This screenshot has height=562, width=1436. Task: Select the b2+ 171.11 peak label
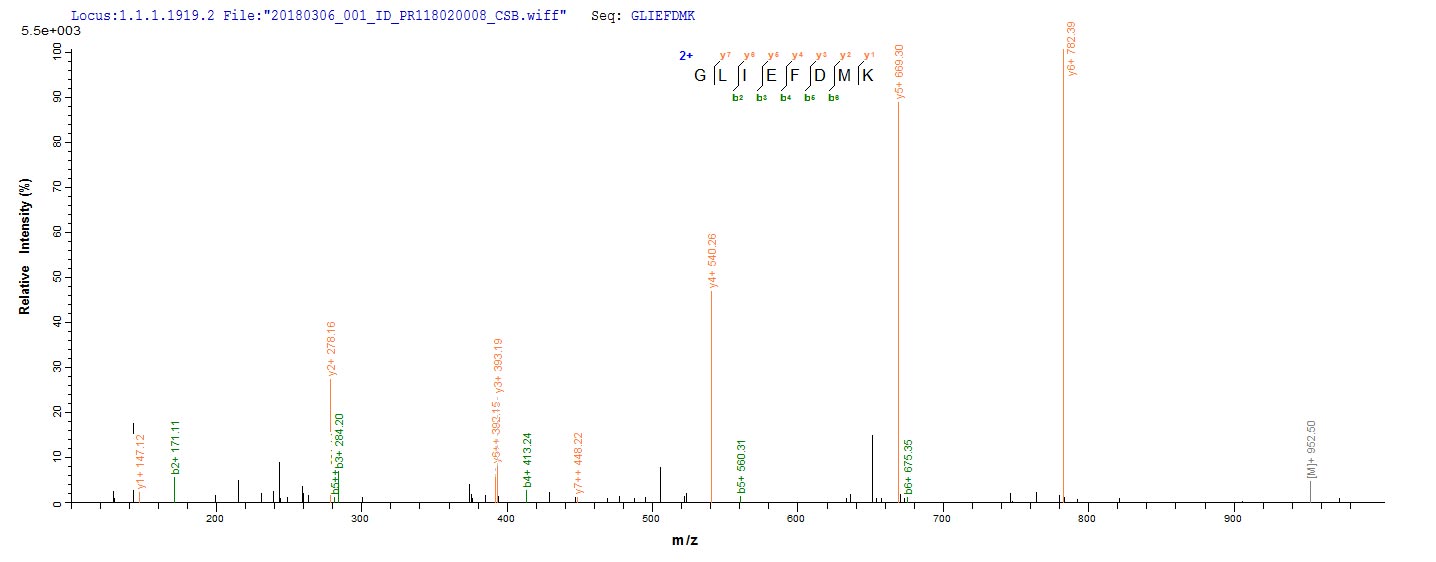pos(176,446)
